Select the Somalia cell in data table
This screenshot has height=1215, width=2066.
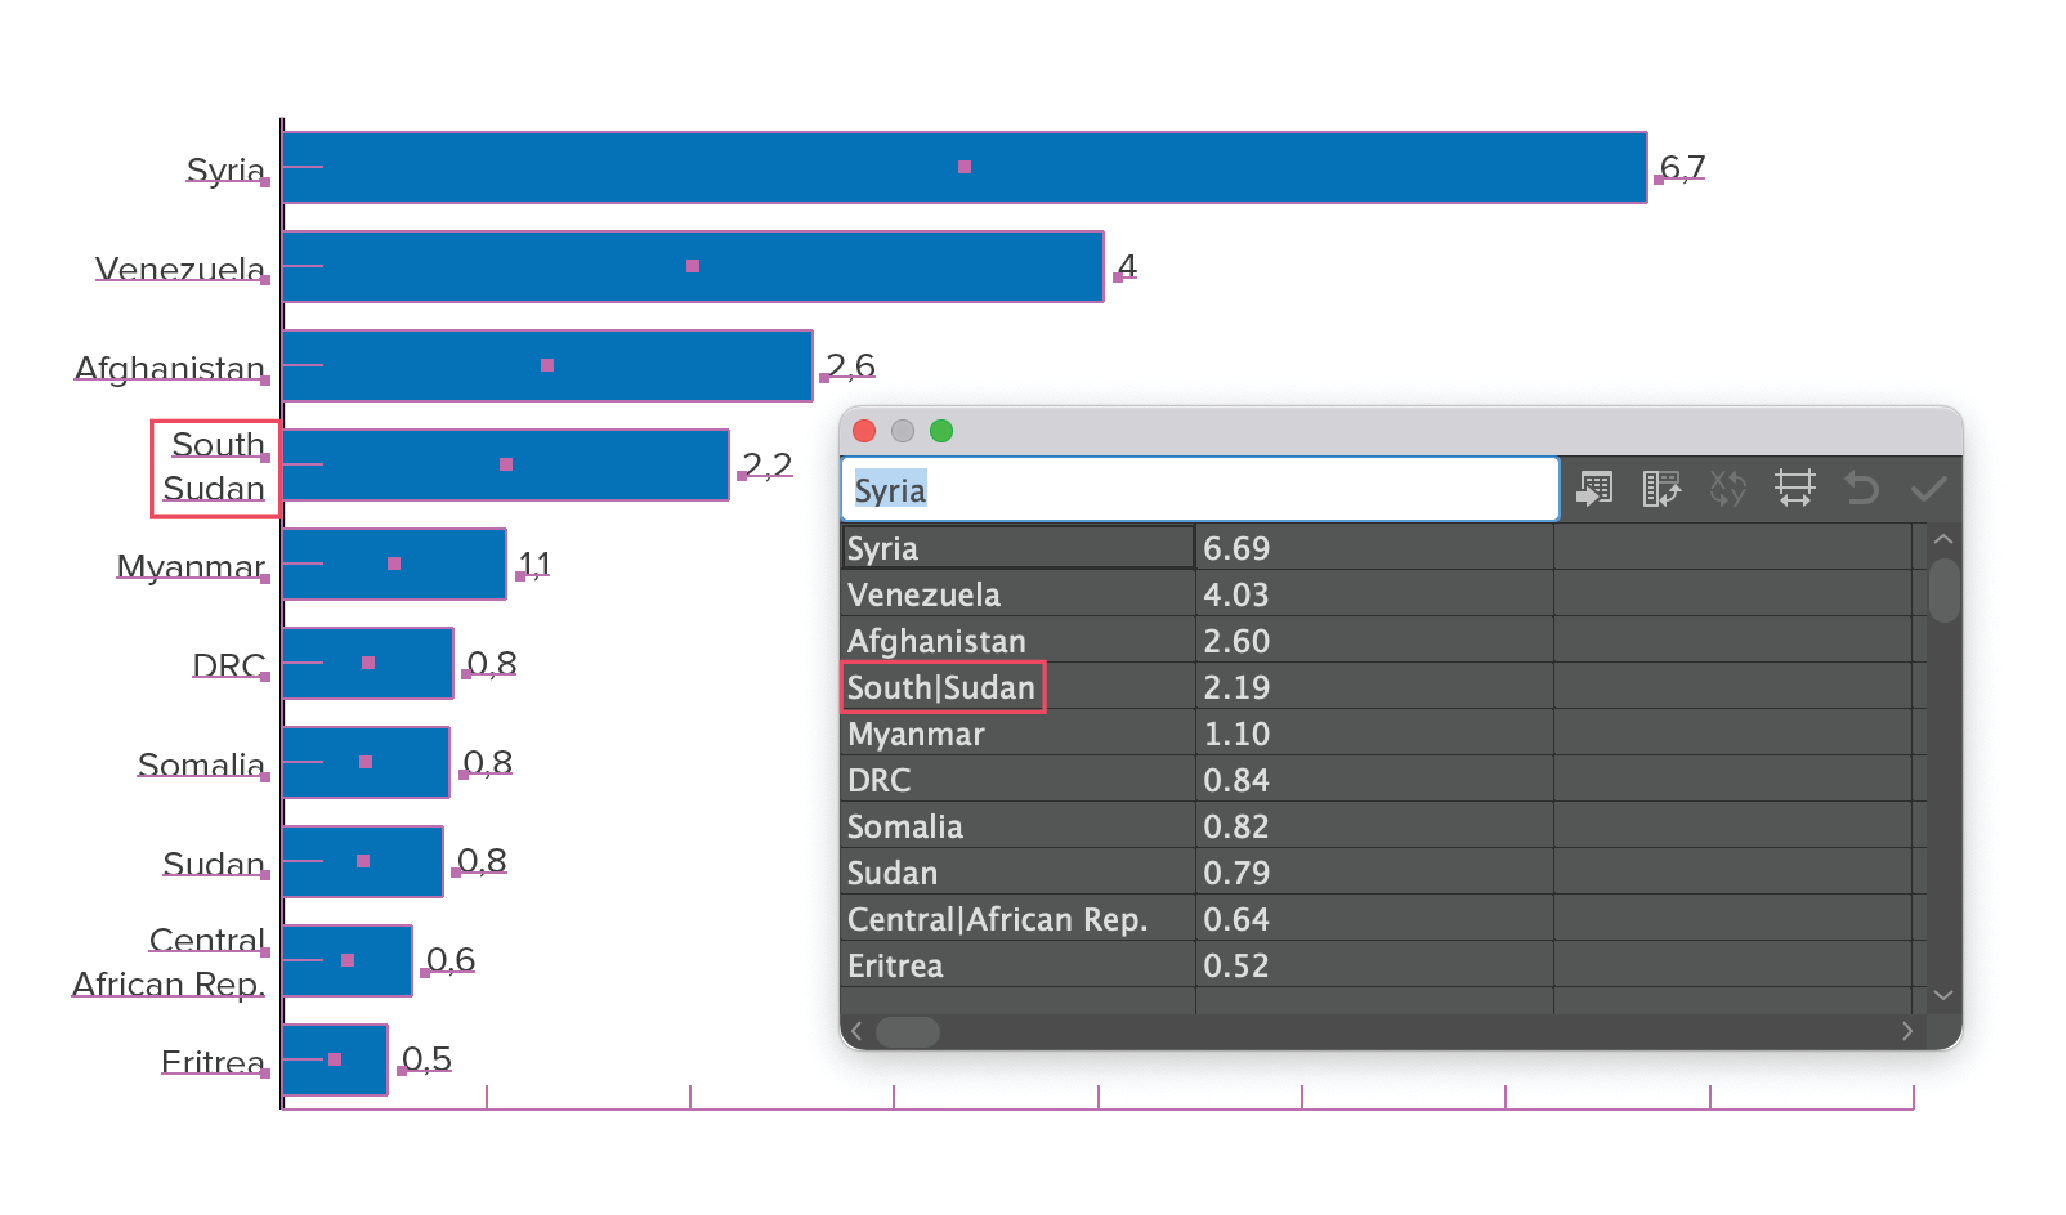tap(1018, 826)
